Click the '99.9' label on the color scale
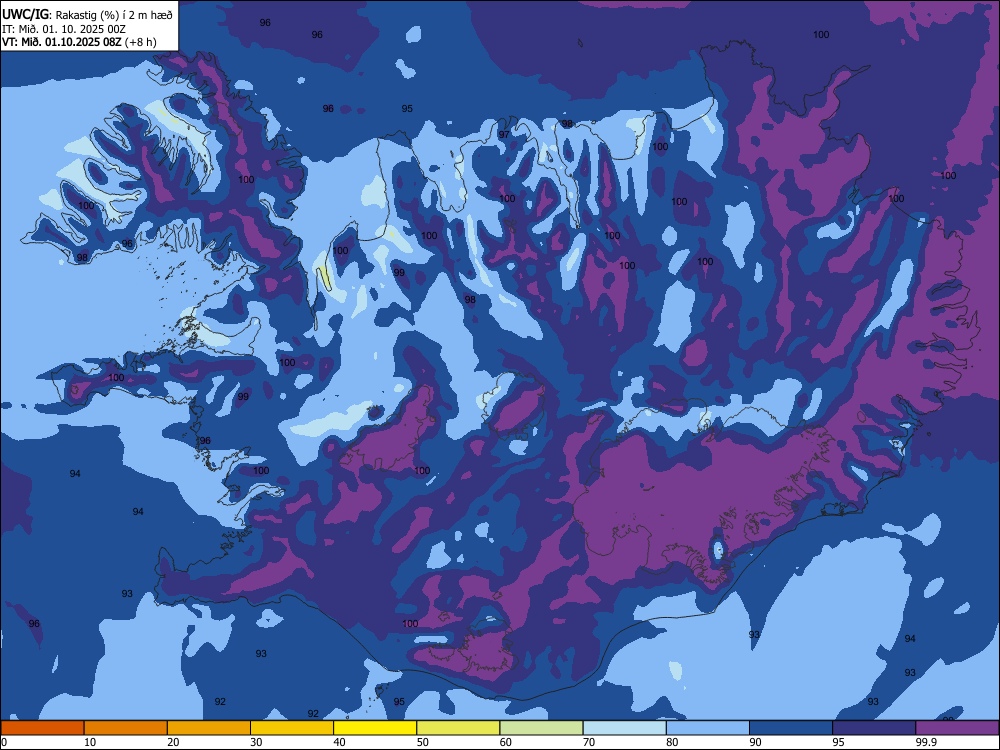The height and width of the screenshot is (750, 1000). pyautogui.click(x=925, y=742)
